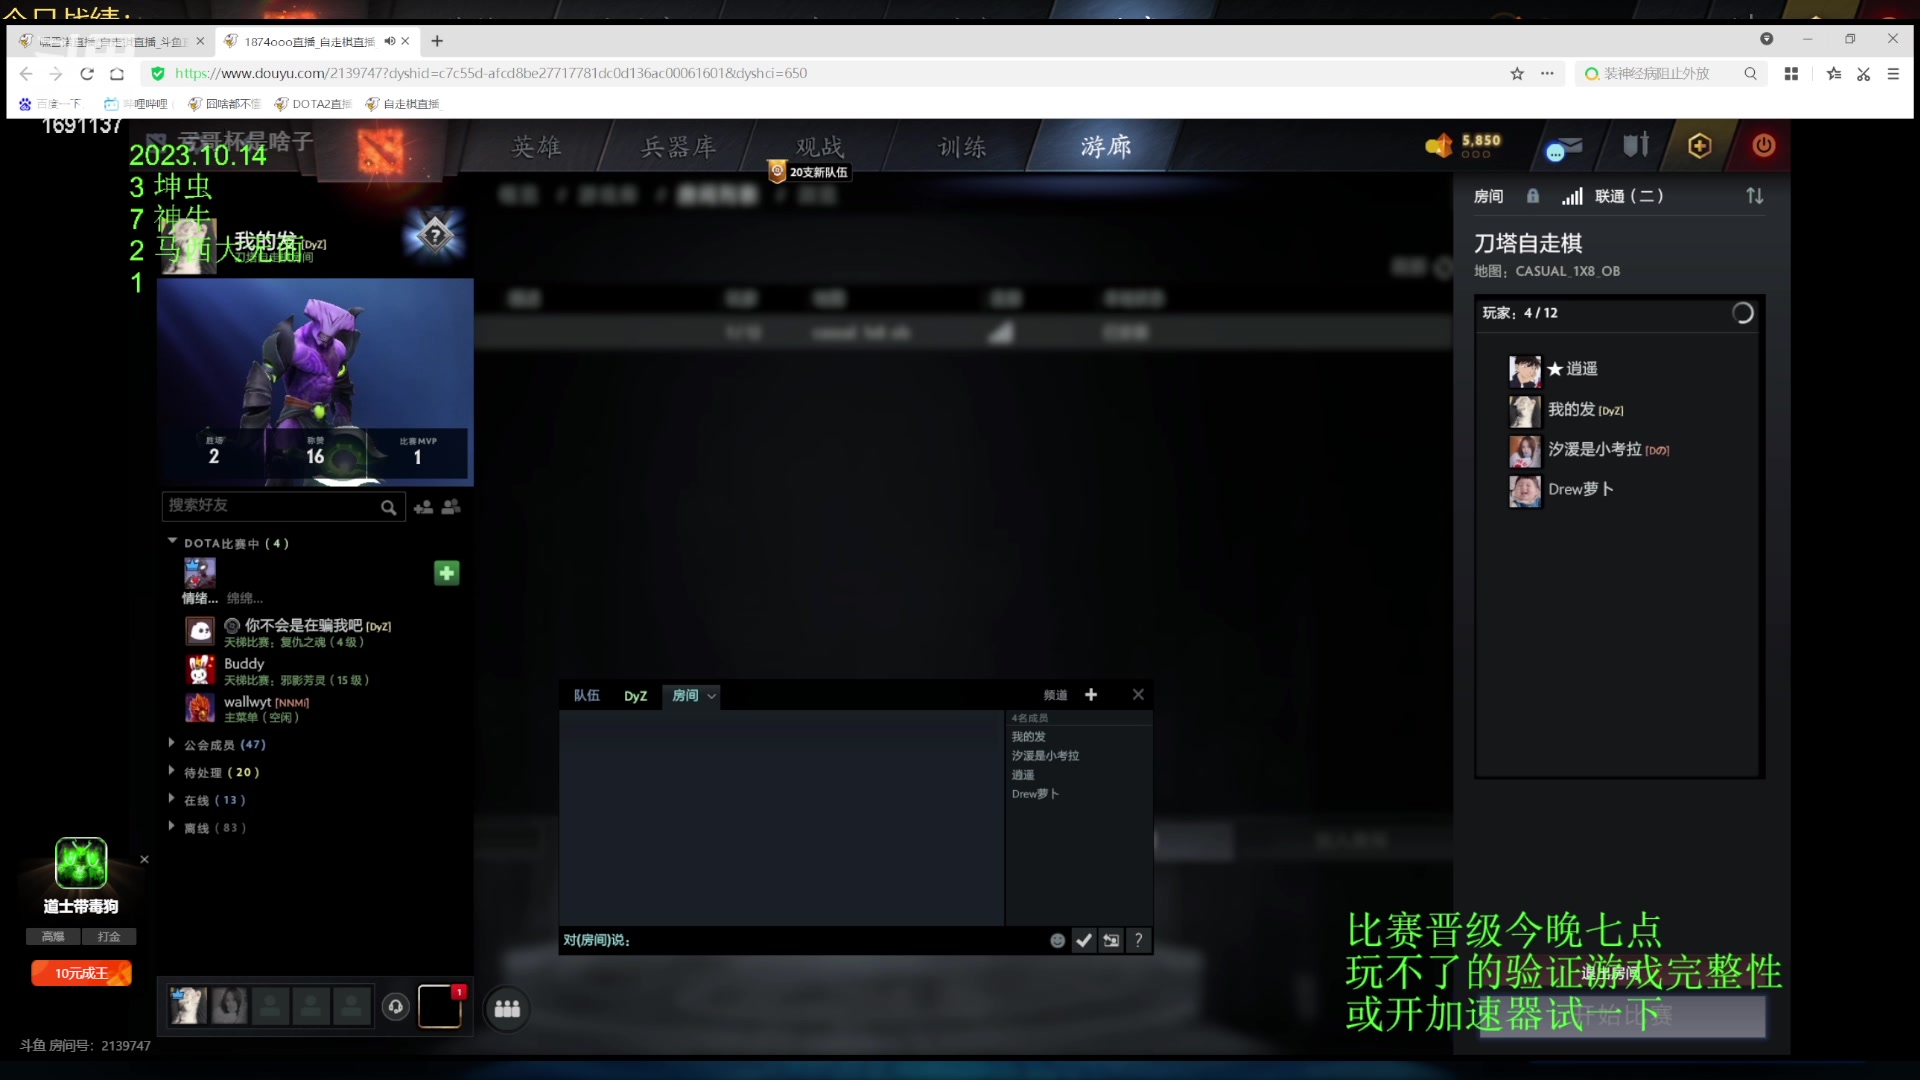Click the red power quit button
This screenshot has width=1920, height=1080.
[1764, 146]
